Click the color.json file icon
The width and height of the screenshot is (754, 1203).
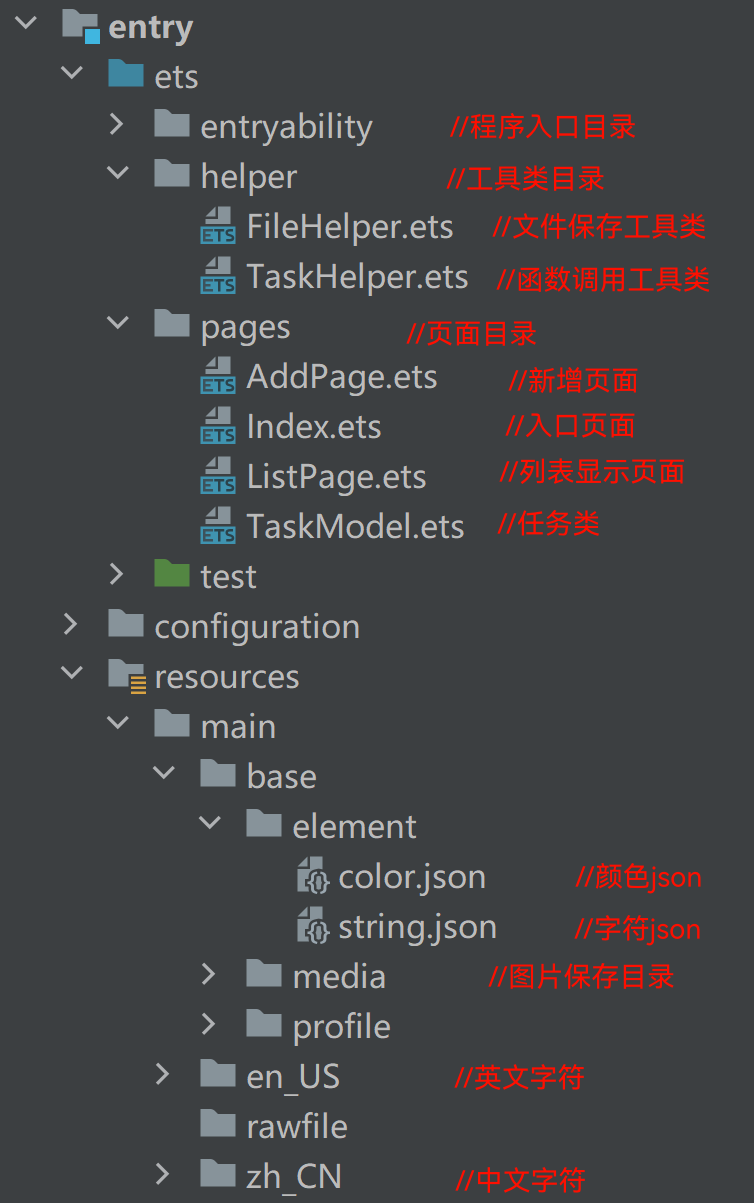313,877
